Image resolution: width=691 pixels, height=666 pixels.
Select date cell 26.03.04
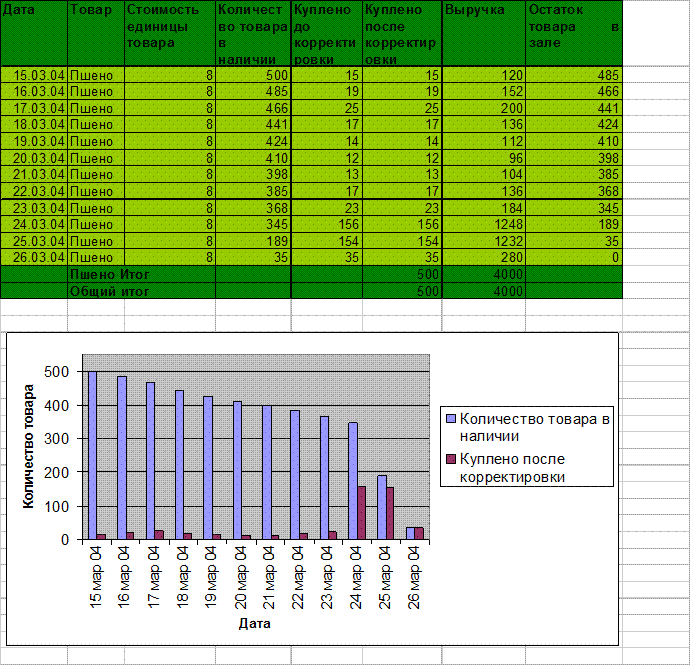click(x=34, y=257)
